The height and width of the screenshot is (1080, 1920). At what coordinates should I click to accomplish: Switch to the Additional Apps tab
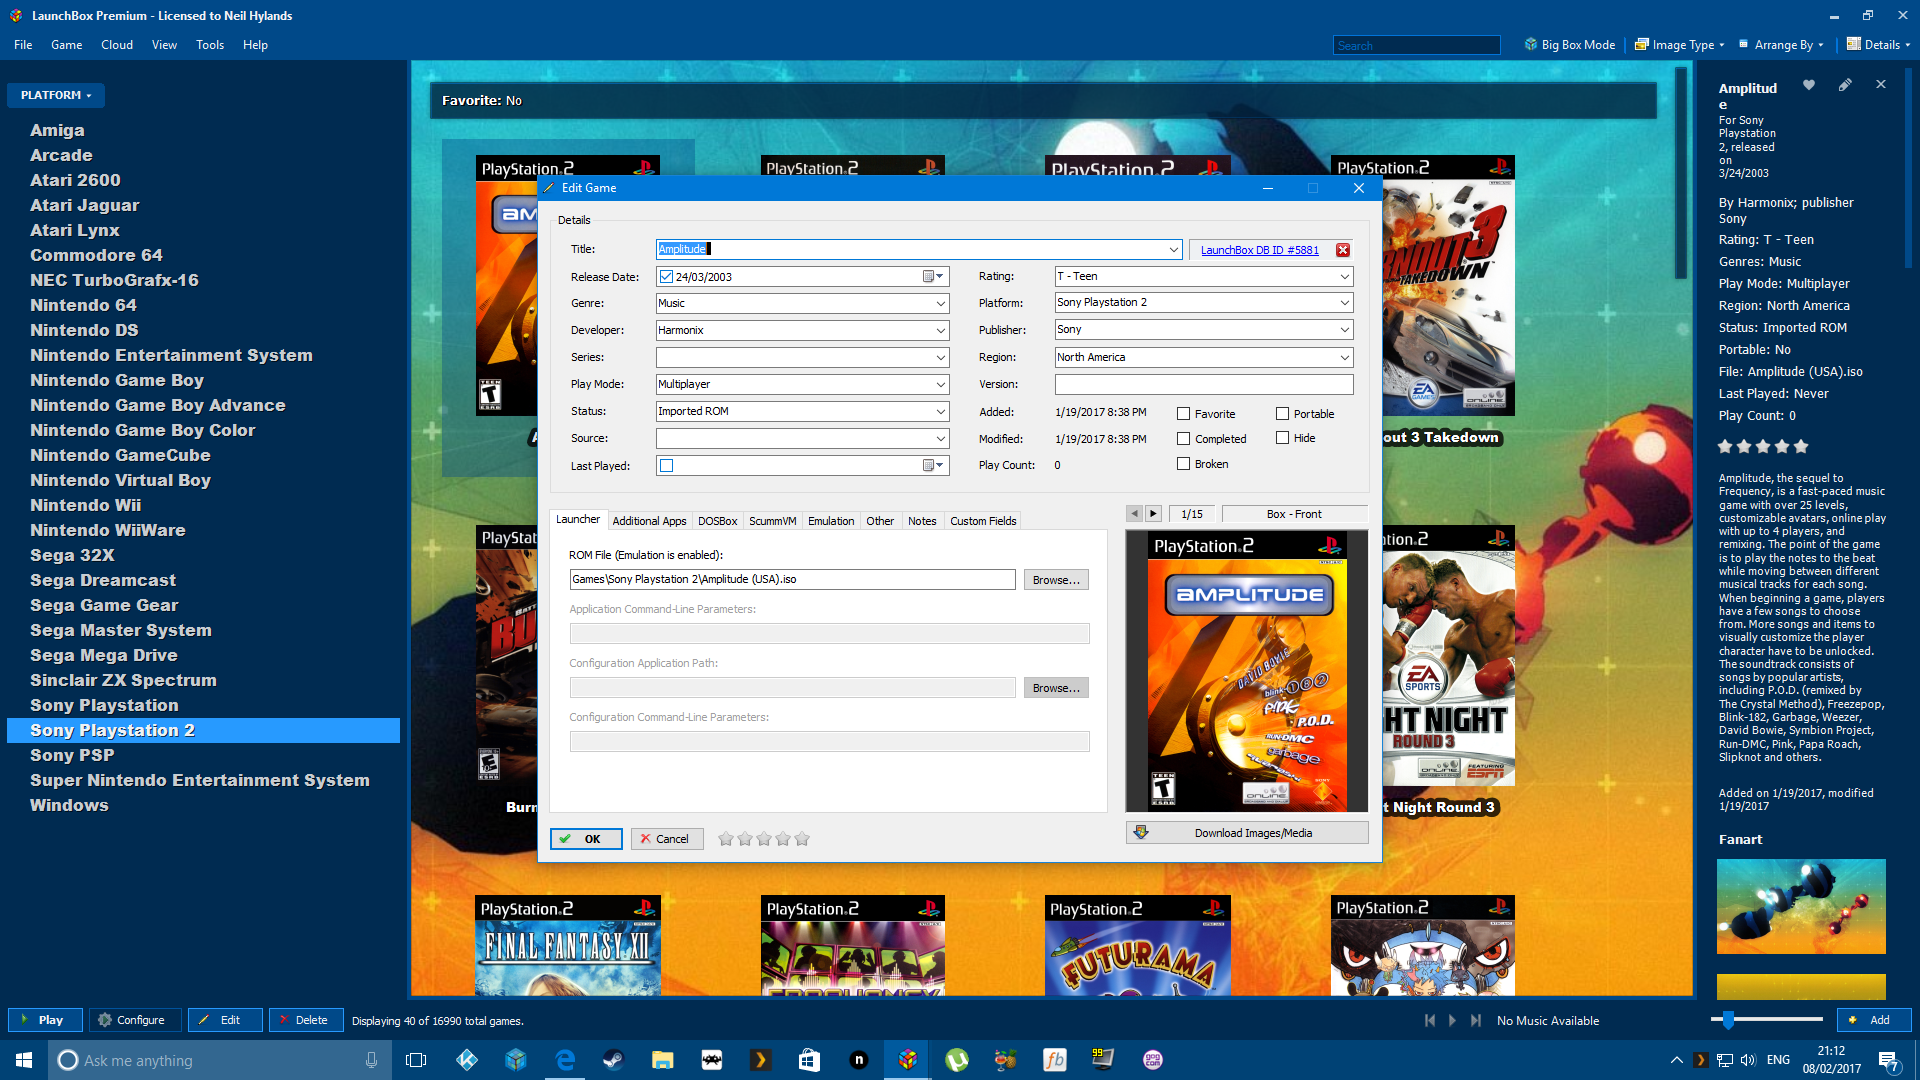coord(649,521)
